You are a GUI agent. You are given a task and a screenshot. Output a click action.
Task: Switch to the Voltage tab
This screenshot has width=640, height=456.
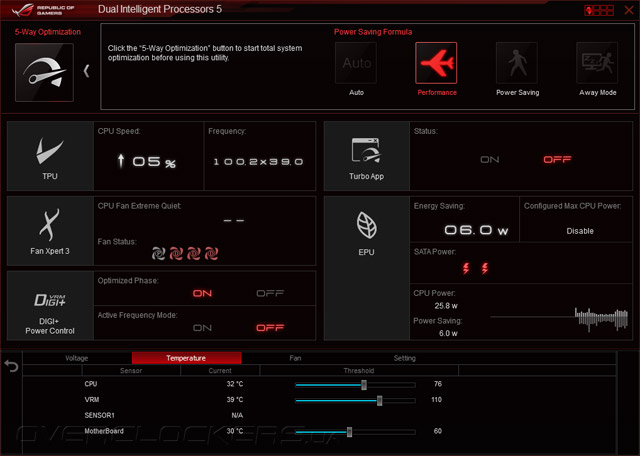pos(77,358)
